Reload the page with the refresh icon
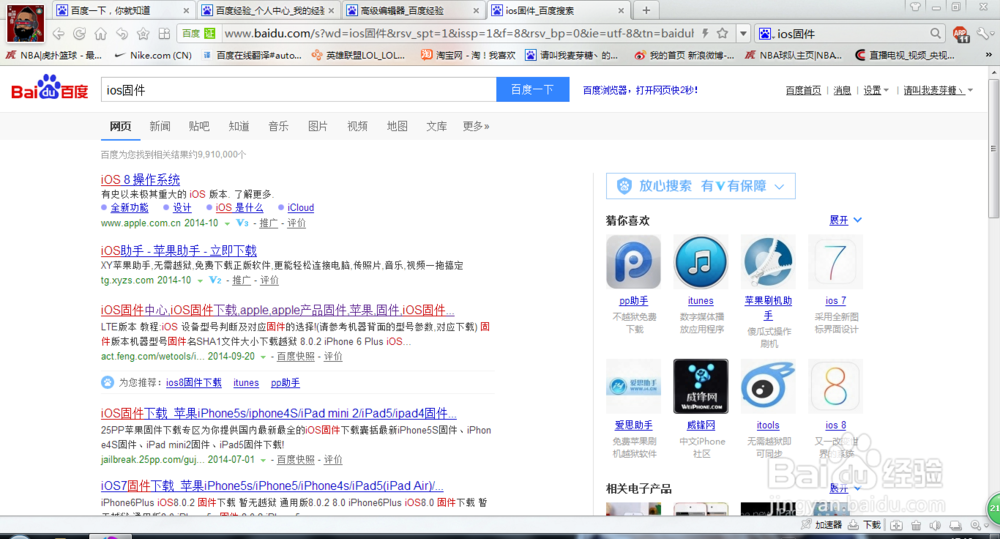The image size is (1000, 539). (80, 34)
